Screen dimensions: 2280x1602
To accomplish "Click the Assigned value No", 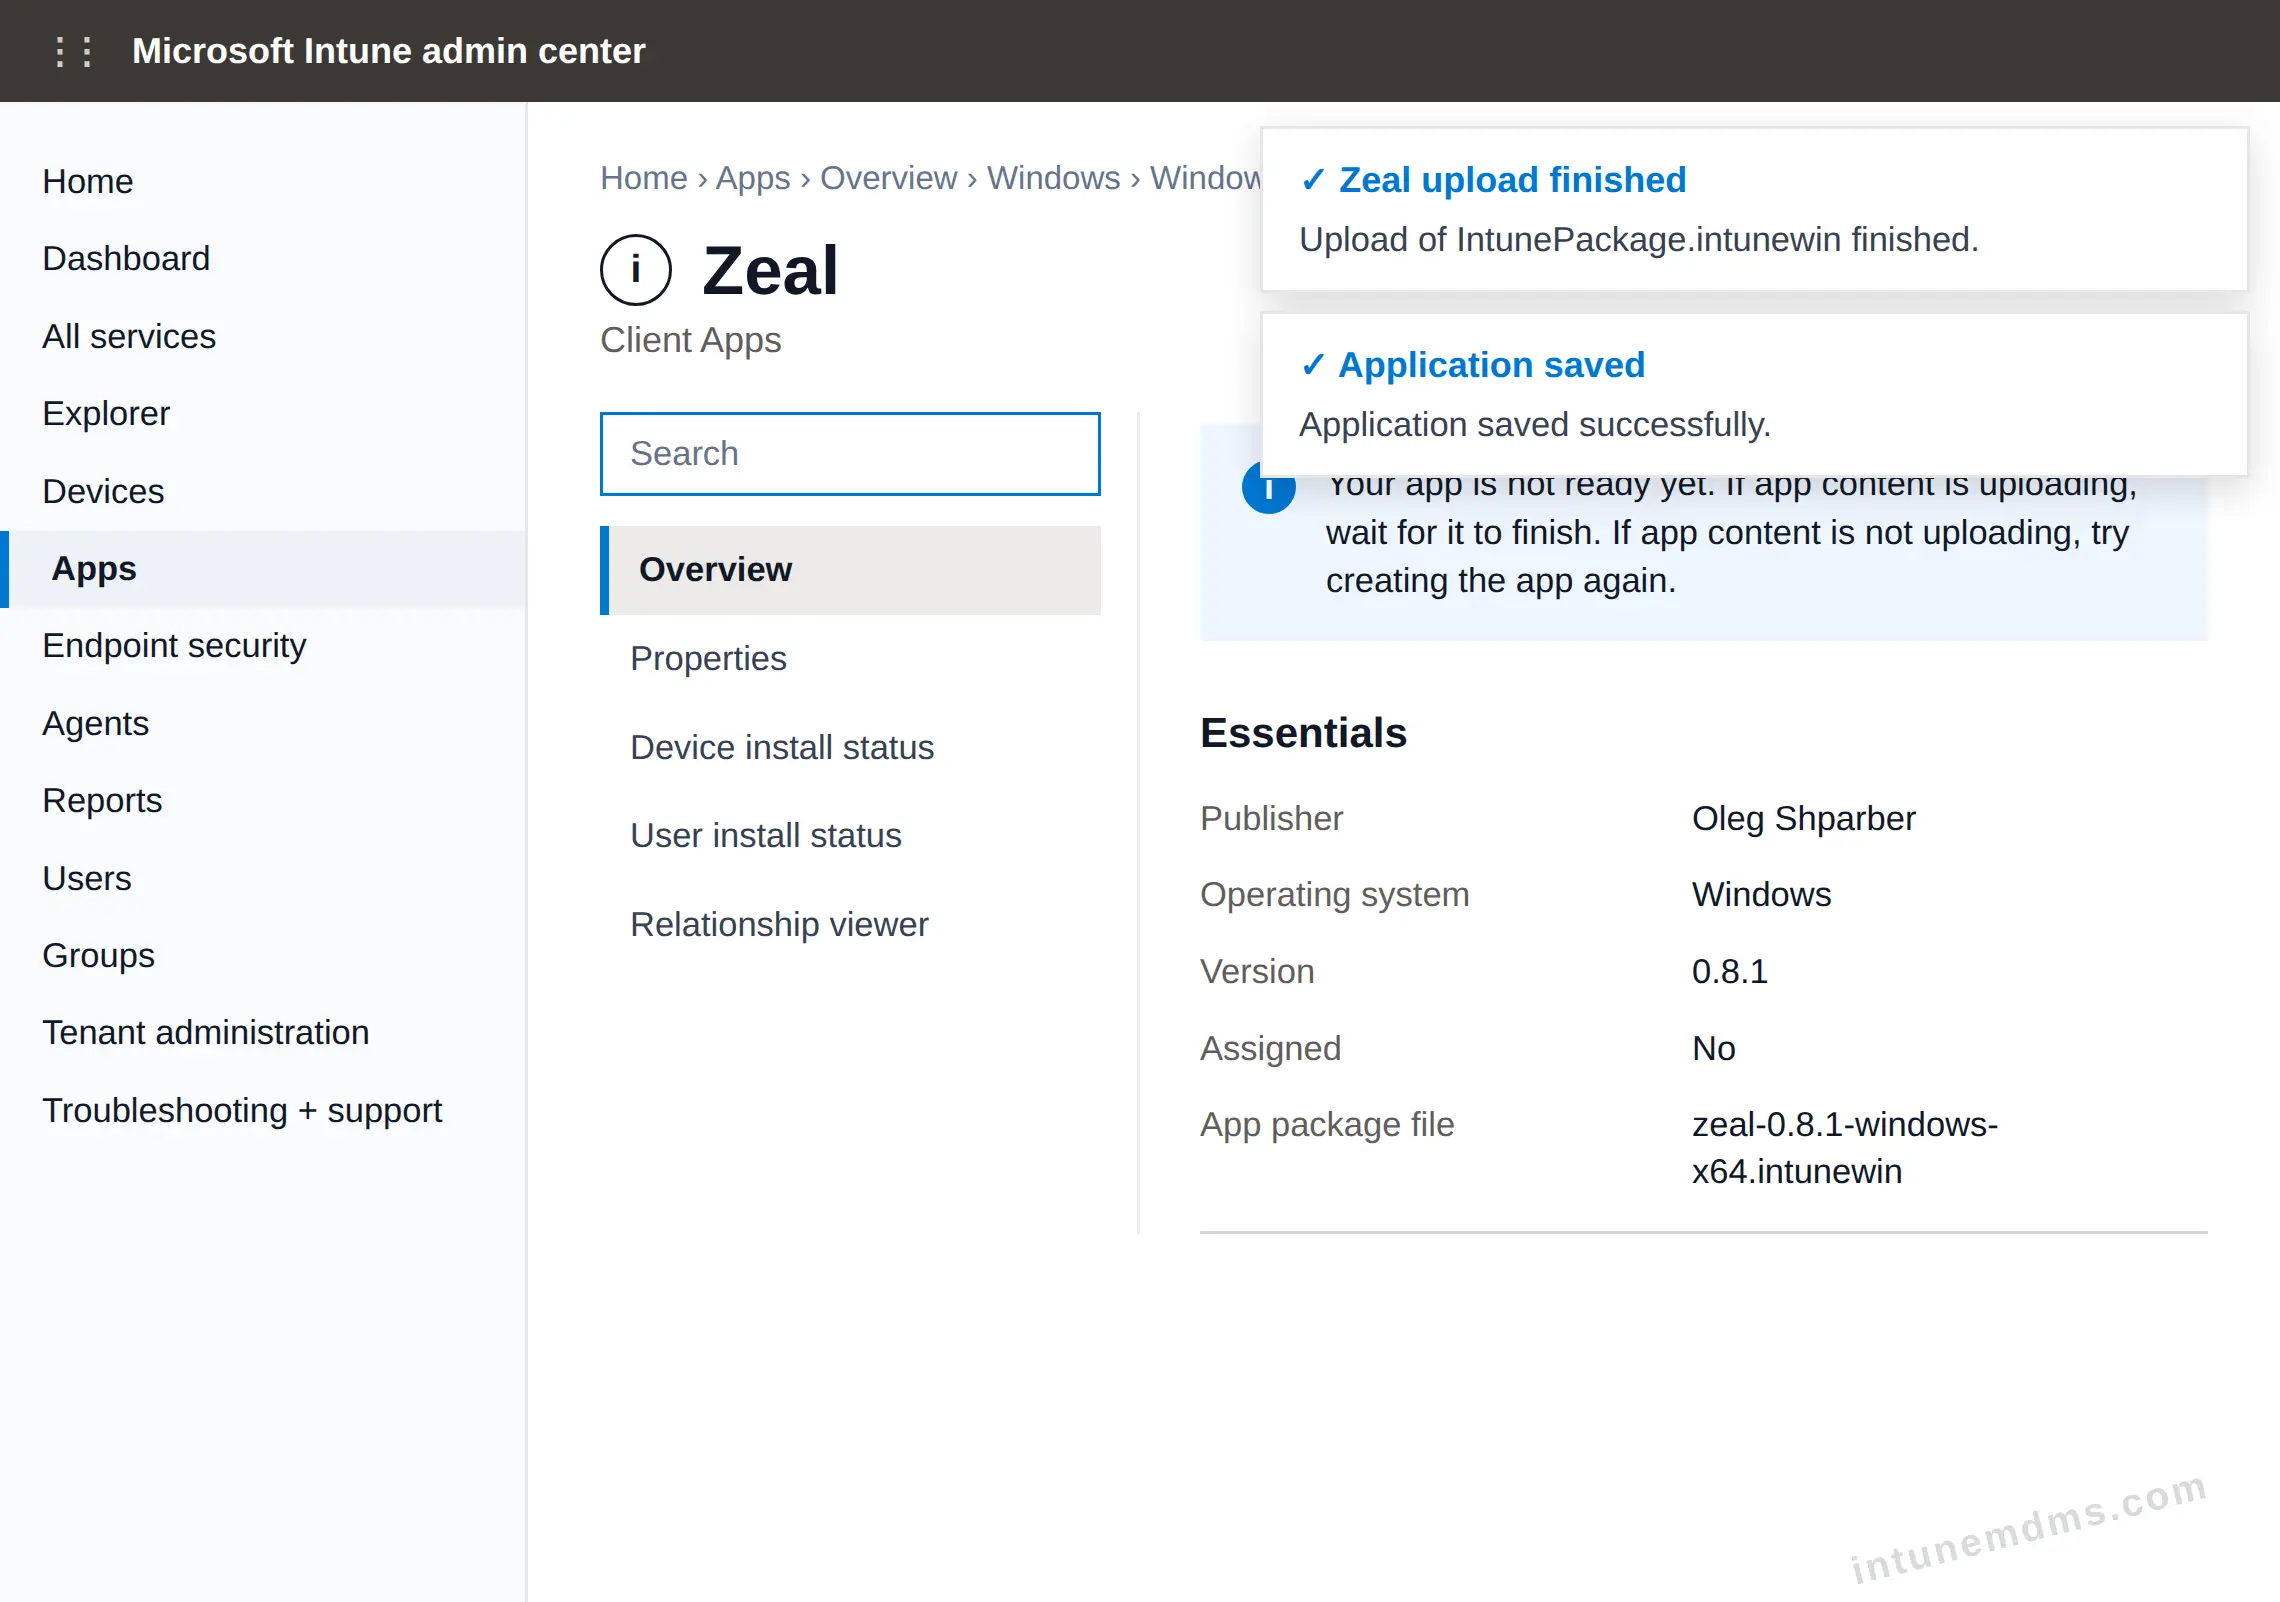I will click(1714, 1048).
